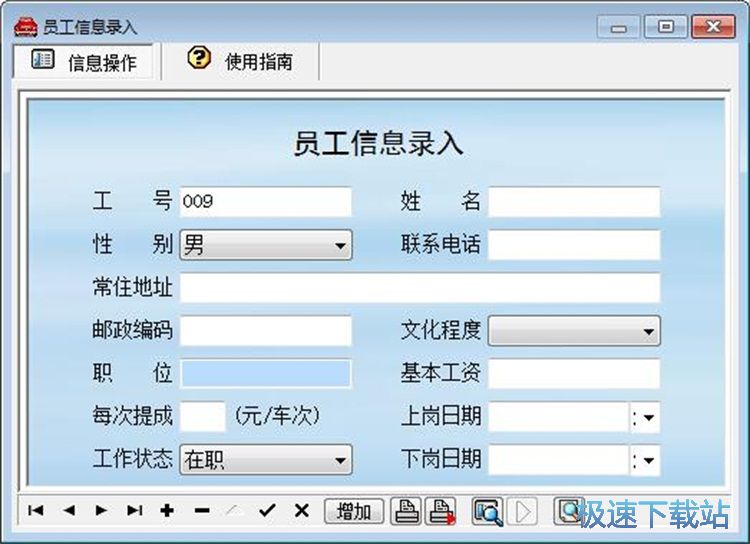Insert a new record with plus icon
750x544 pixels.
click(x=167, y=511)
